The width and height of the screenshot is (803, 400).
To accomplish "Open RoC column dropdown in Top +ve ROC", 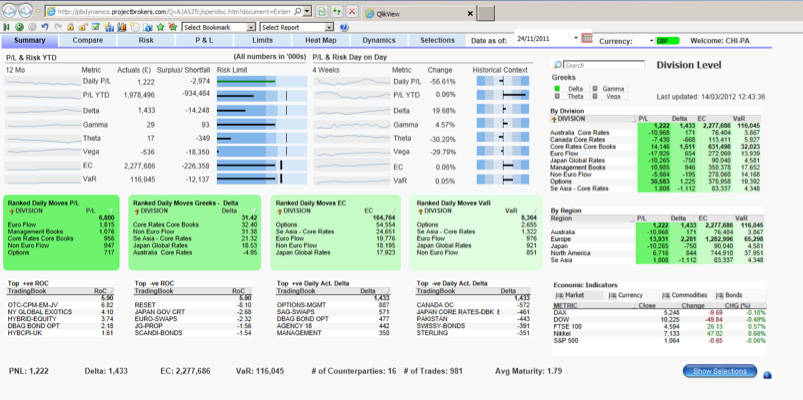I will (111, 290).
